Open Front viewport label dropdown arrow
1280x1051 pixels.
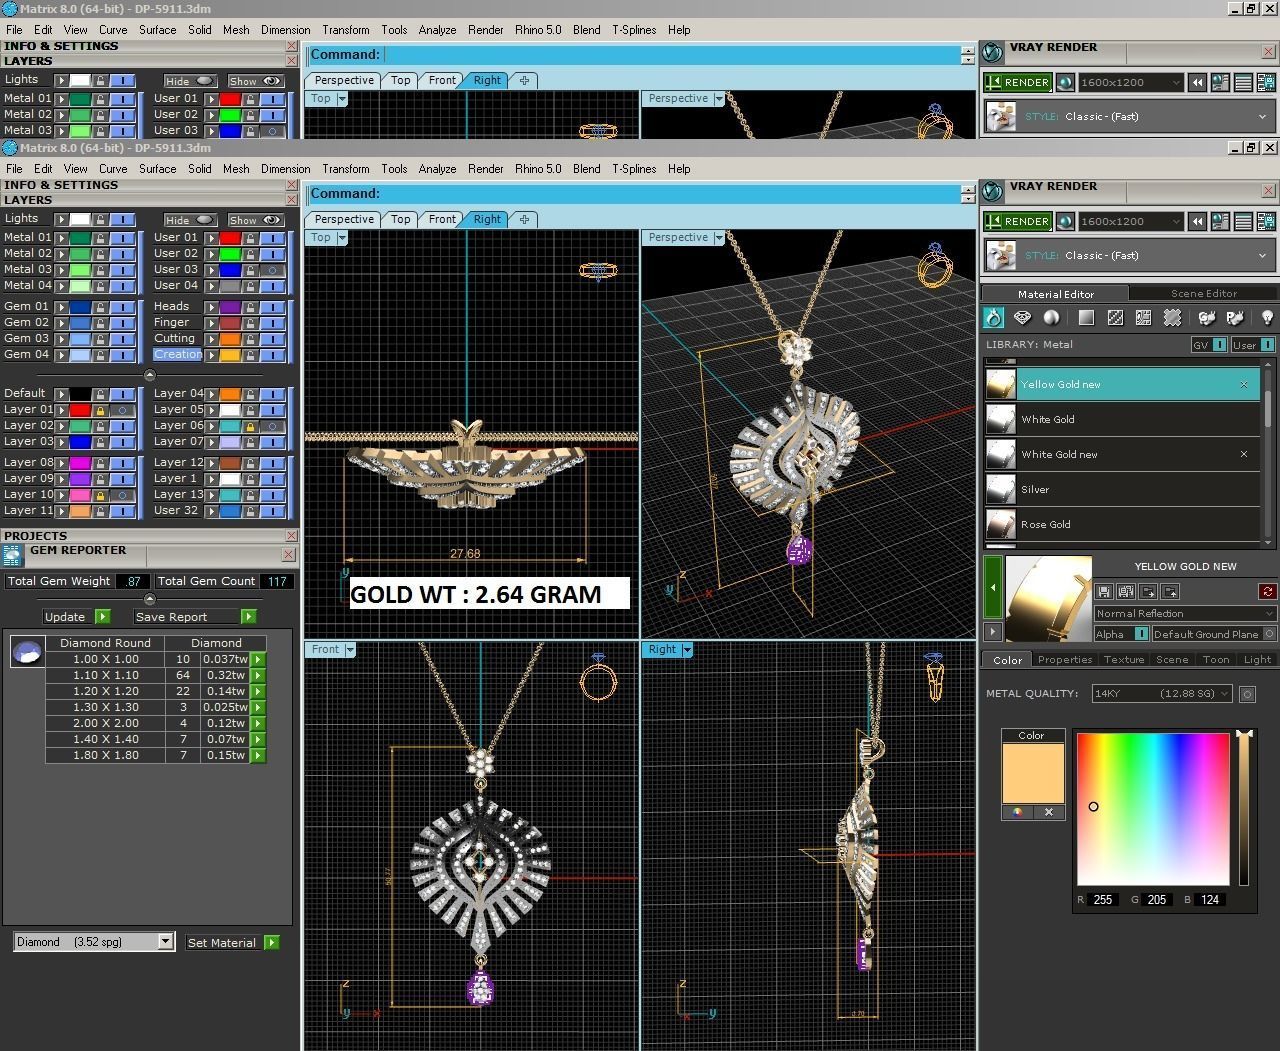[350, 650]
